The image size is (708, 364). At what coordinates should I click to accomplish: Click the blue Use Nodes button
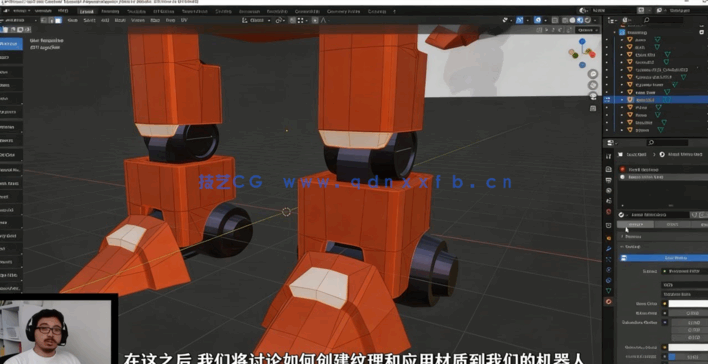pos(665,258)
